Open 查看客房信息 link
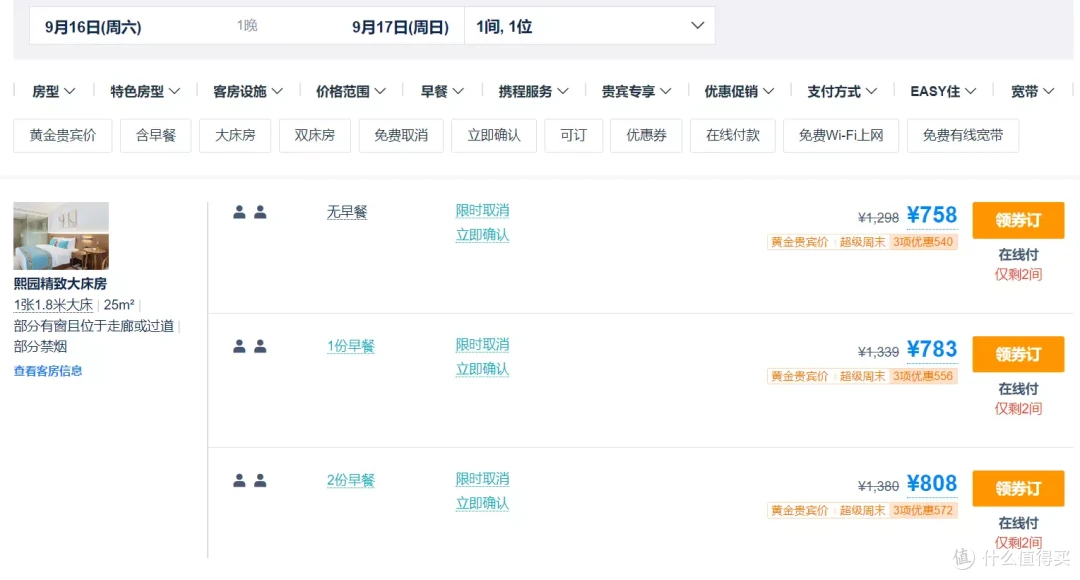 [x=48, y=371]
